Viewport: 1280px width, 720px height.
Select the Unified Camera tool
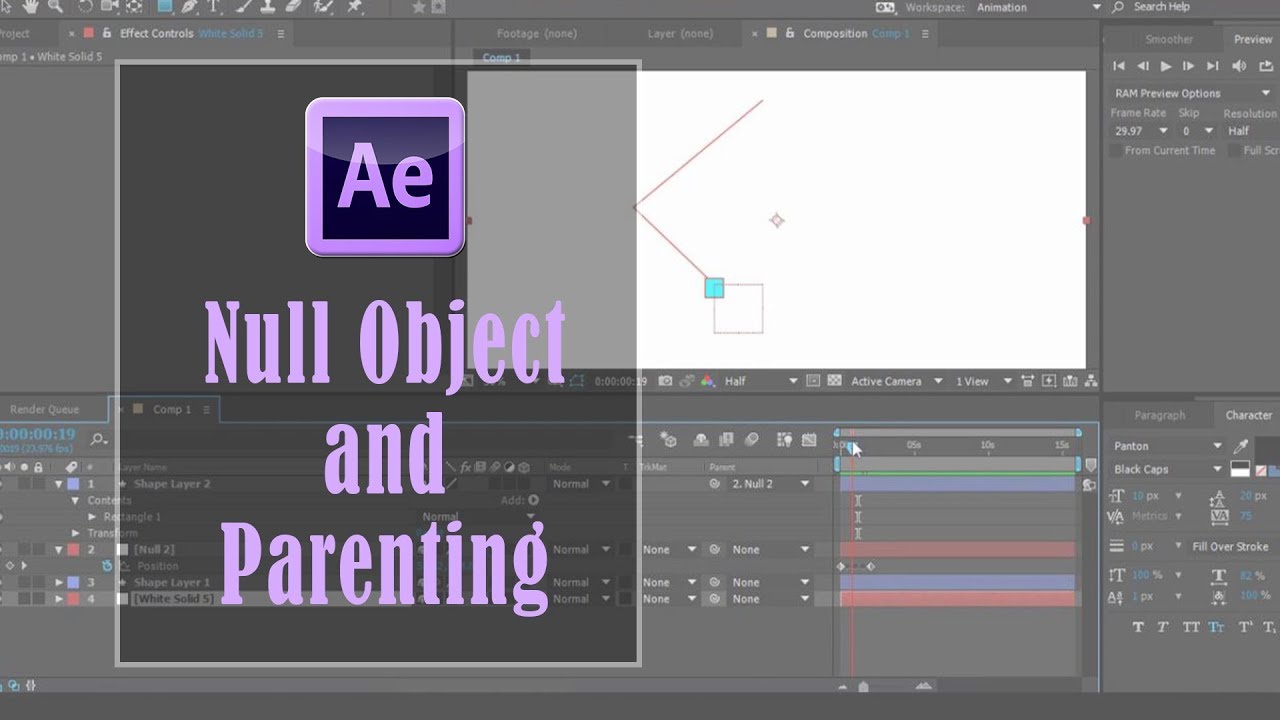pyautogui.click(x=109, y=6)
